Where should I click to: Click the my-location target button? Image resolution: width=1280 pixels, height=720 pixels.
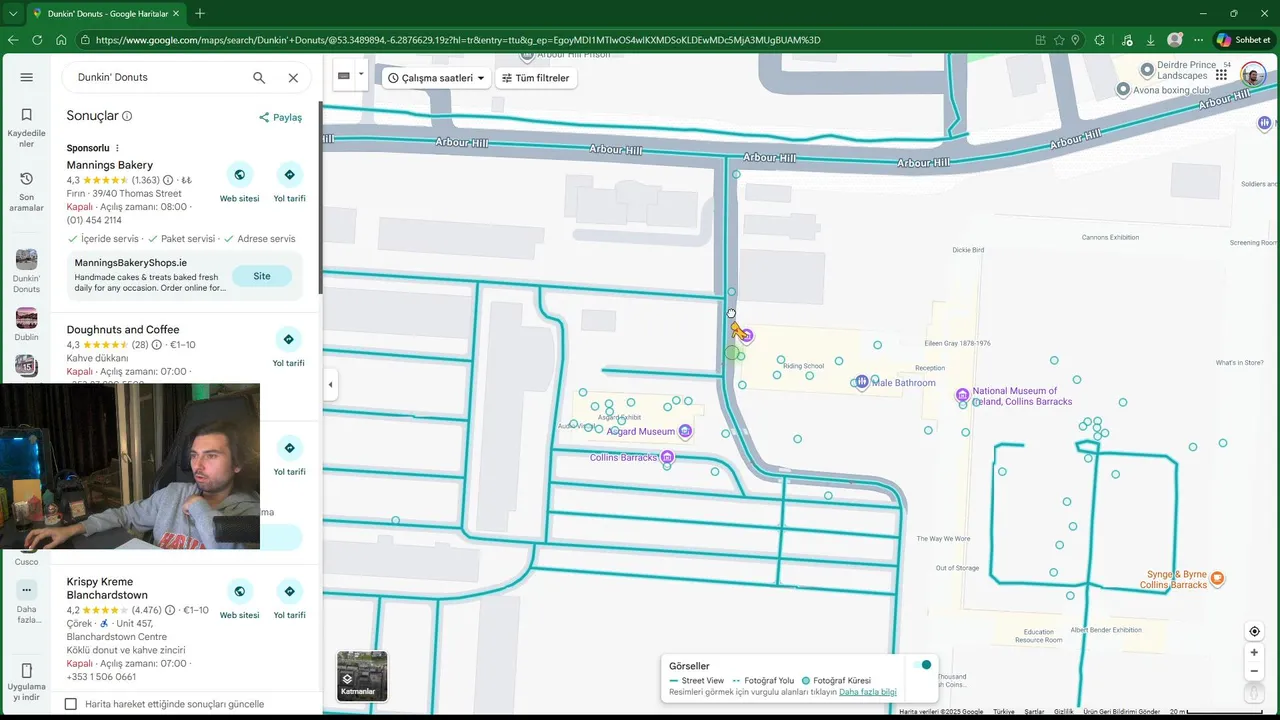(1254, 631)
